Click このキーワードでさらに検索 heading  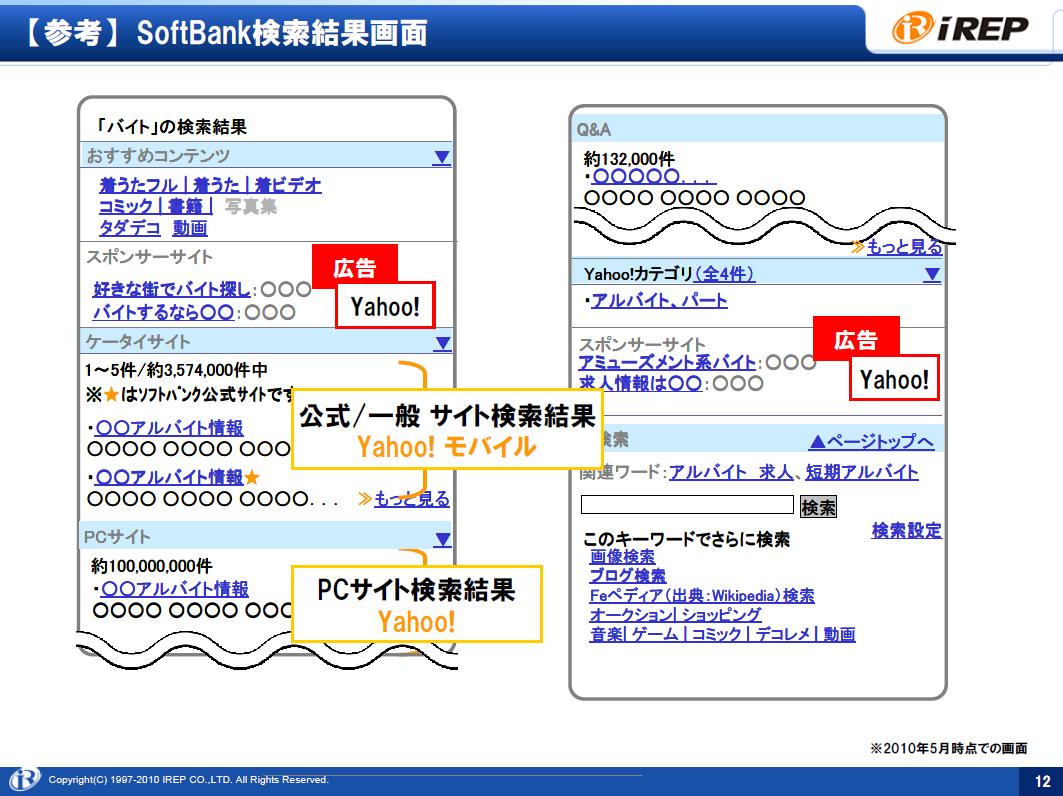coord(686,540)
